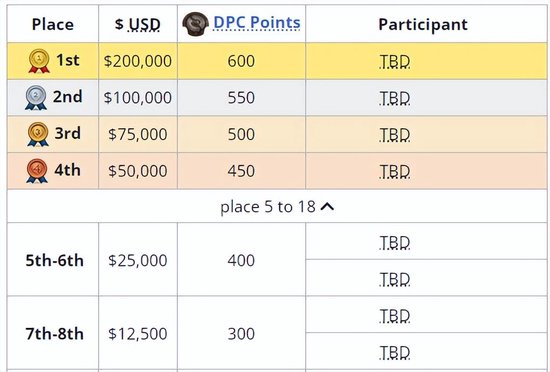Click first TBD in 5th-6th row
The height and width of the screenshot is (372, 550).
point(395,243)
